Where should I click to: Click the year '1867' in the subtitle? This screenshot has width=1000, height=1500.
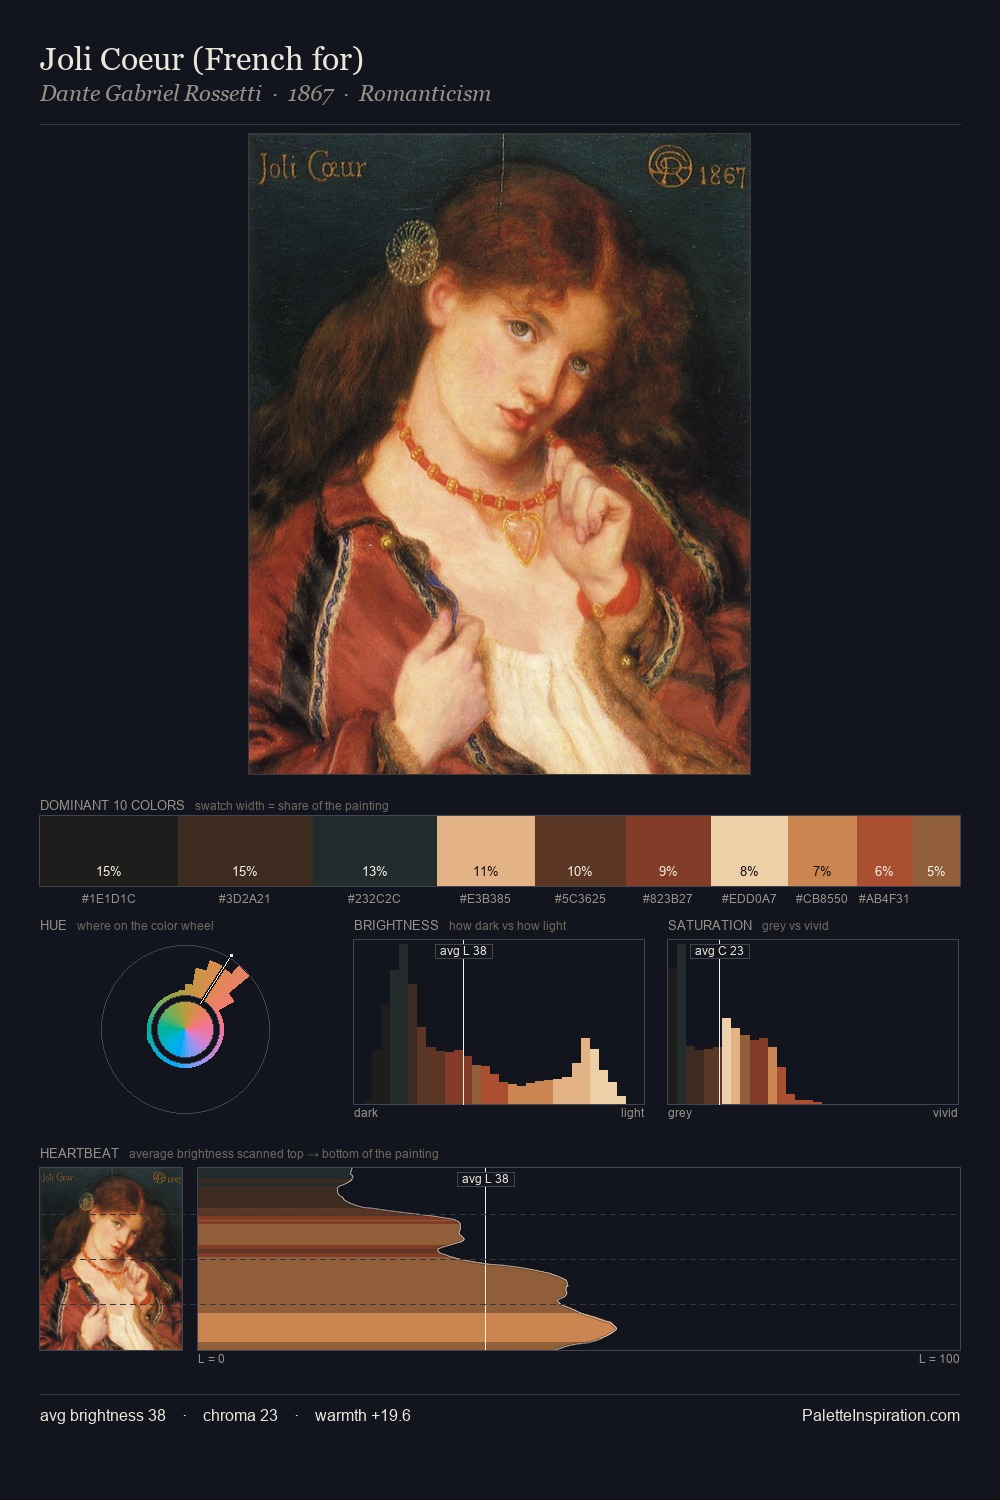point(310,94)
